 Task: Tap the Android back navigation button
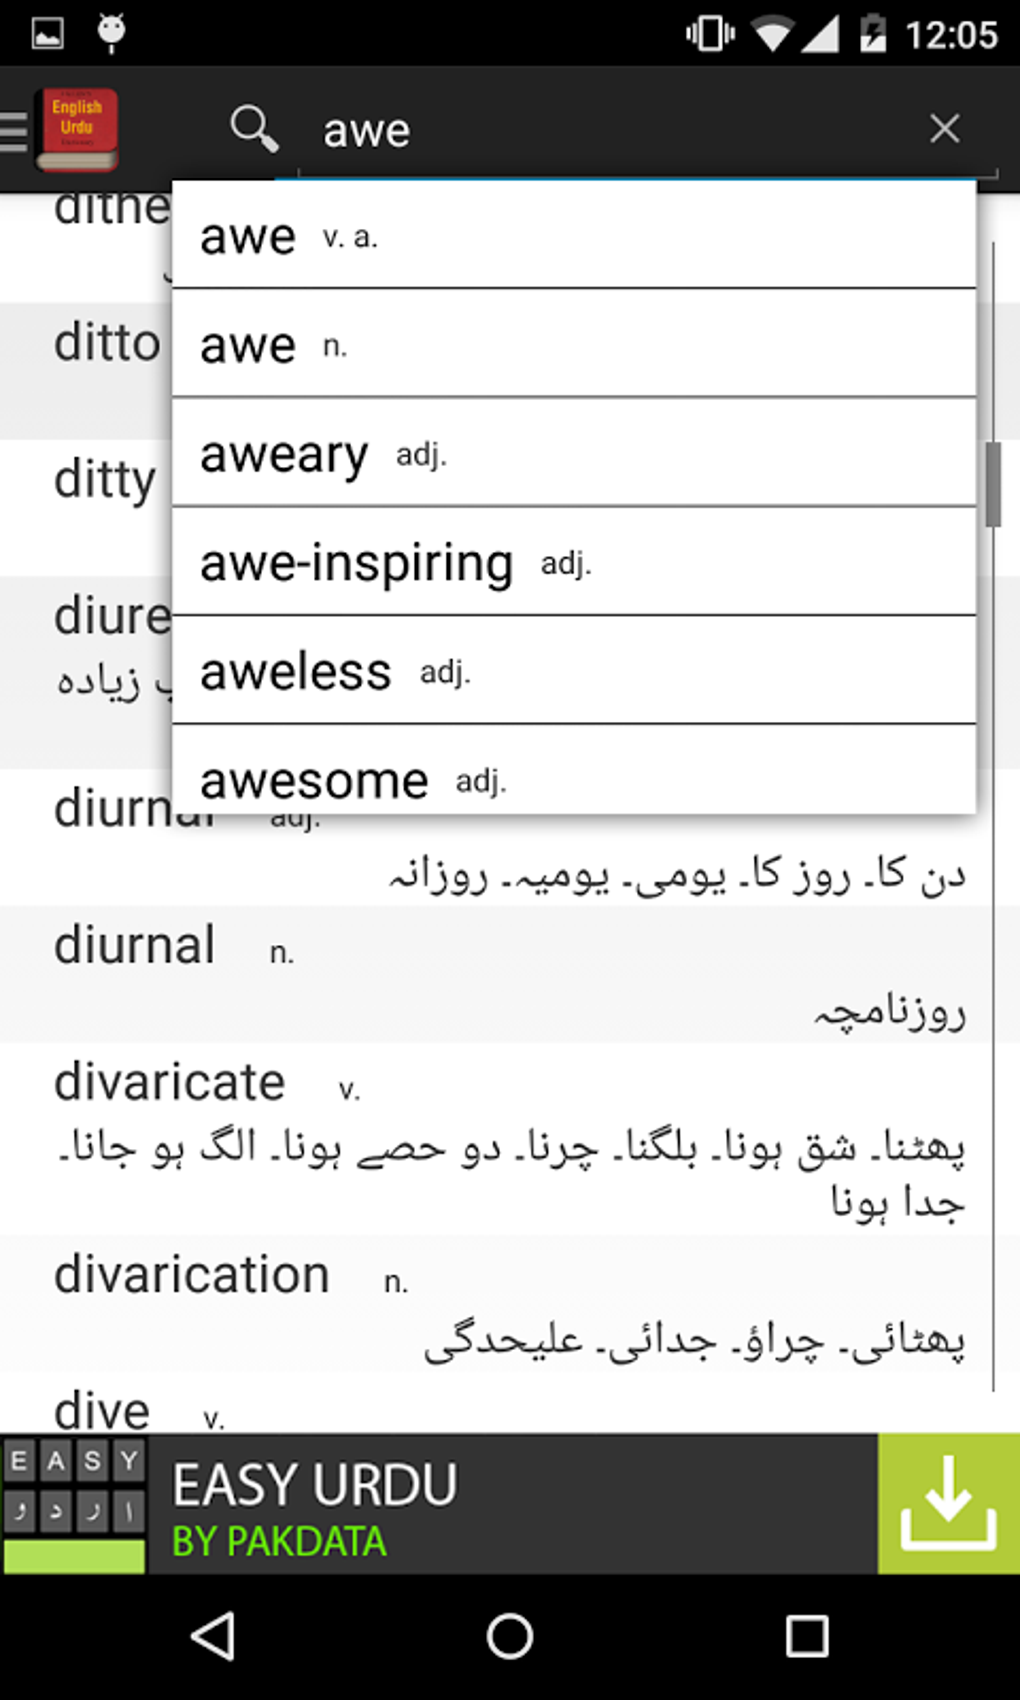pyautogui.click(x=213, y=1636)
